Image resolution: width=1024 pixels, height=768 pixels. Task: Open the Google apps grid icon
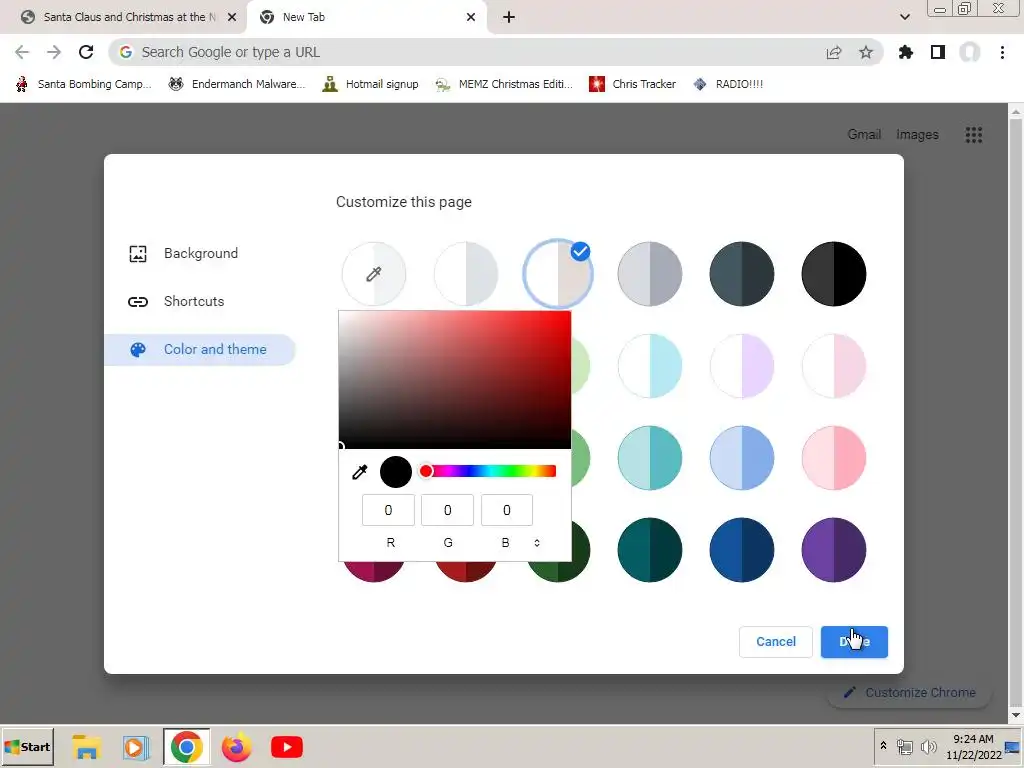974,135
